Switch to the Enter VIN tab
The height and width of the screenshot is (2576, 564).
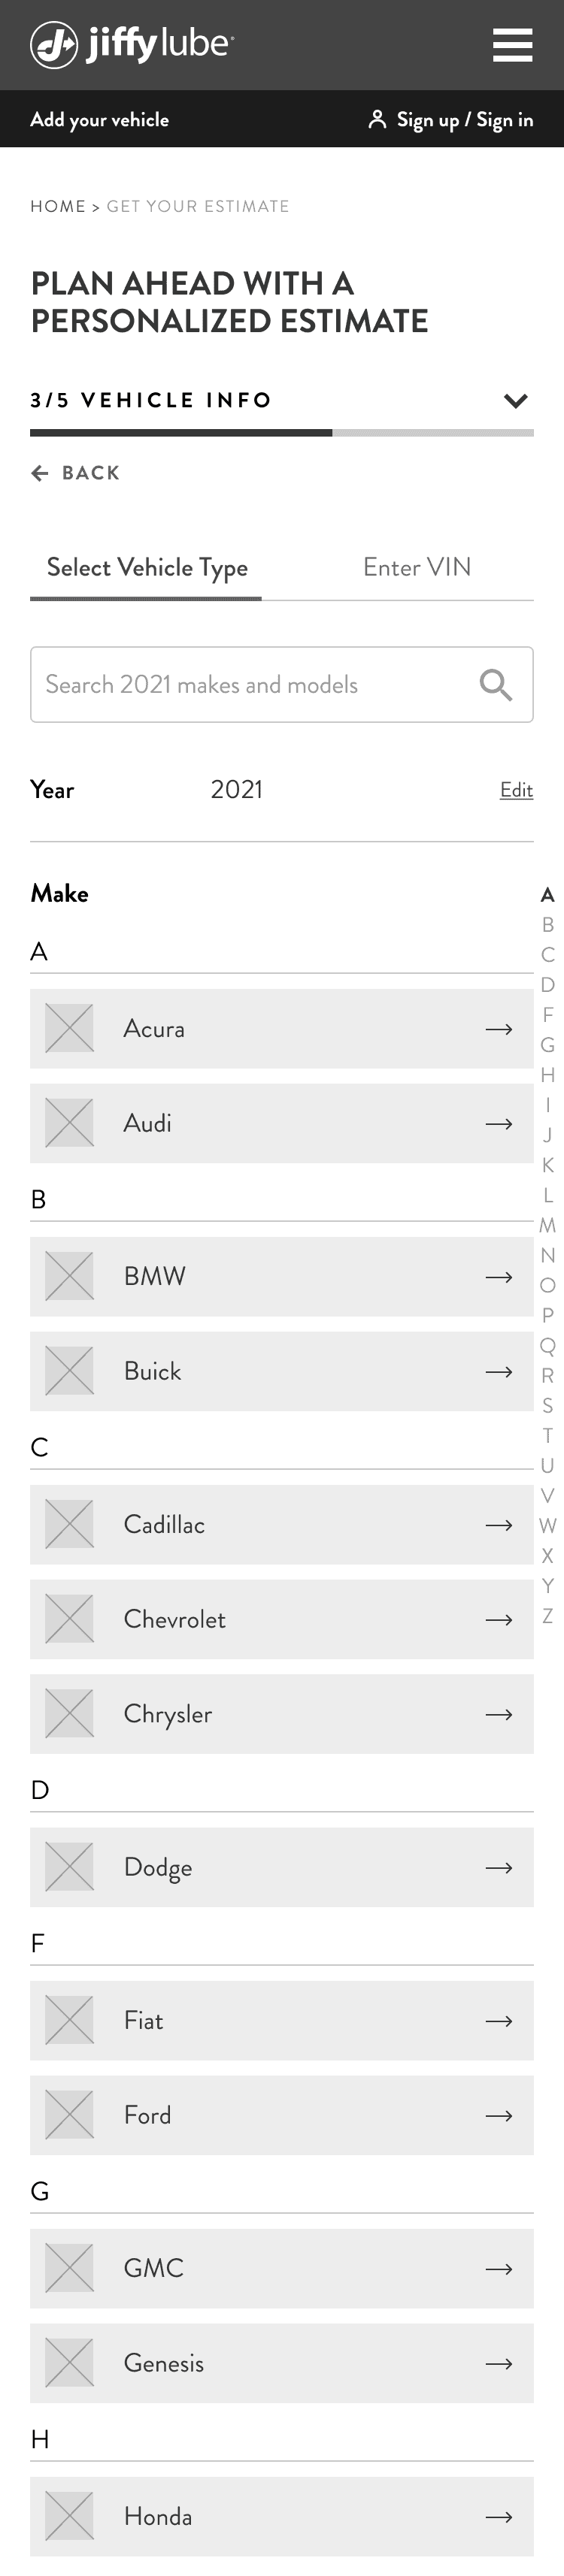pos(416,567)
